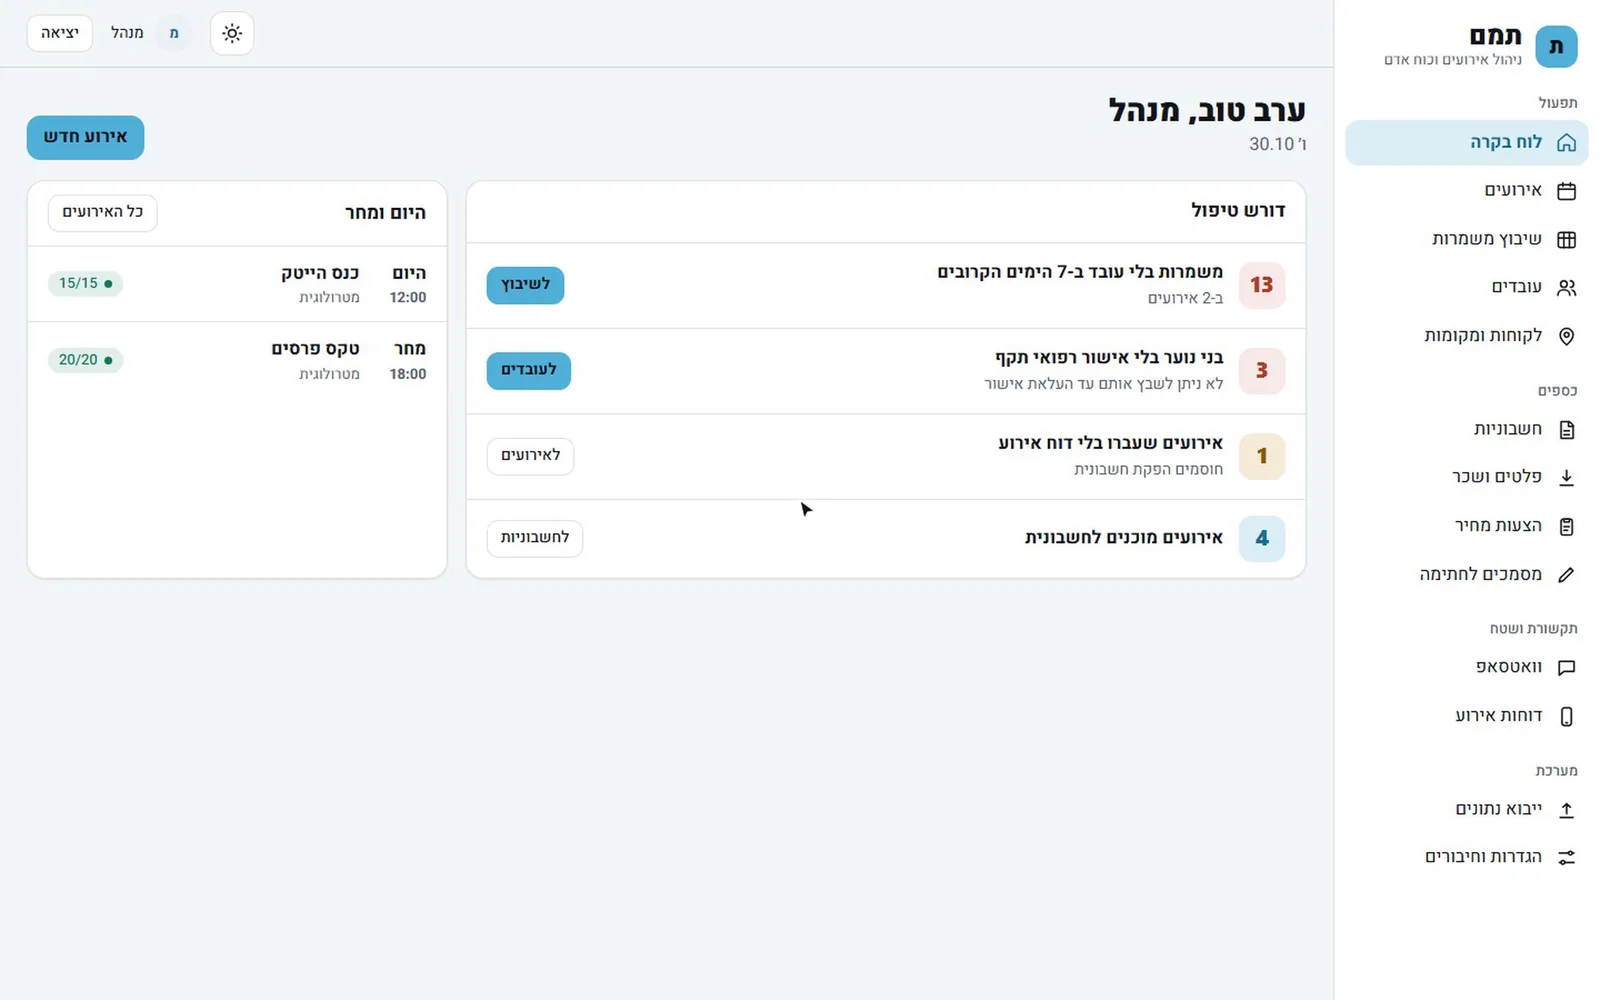This screenshot has width=1600, height=1000.
Task: Click the yellow 1 count badge
Action: tap(1262, 456)
